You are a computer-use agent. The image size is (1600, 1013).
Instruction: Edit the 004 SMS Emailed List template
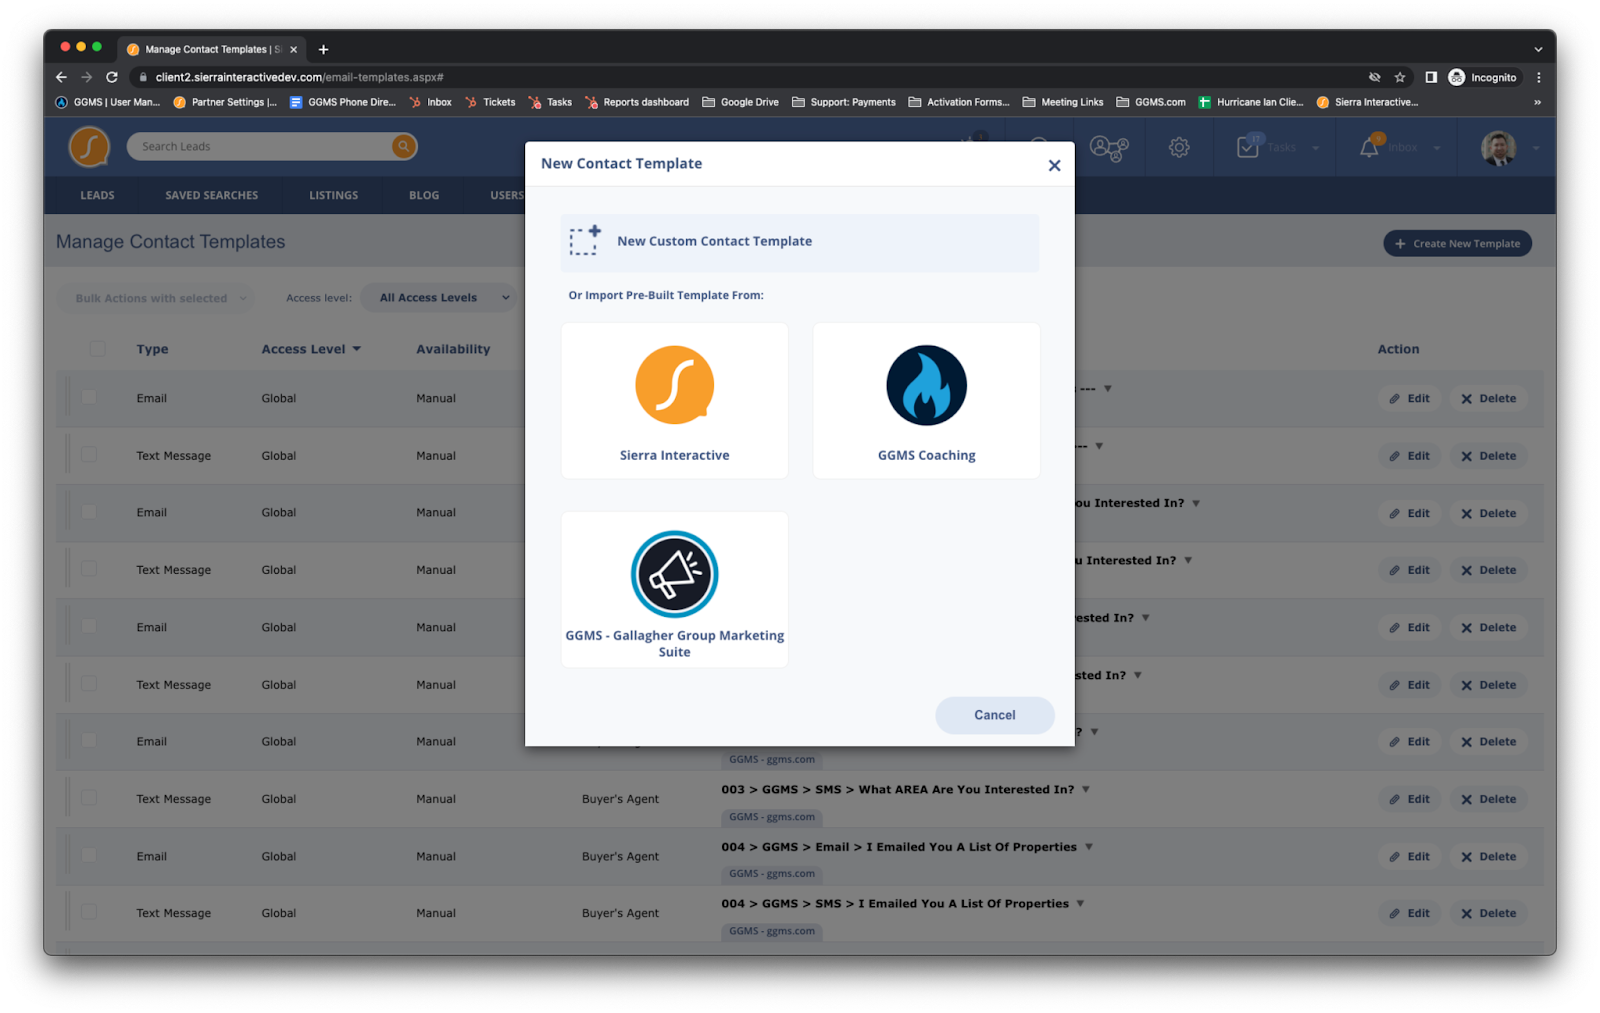coord(1409,913)
